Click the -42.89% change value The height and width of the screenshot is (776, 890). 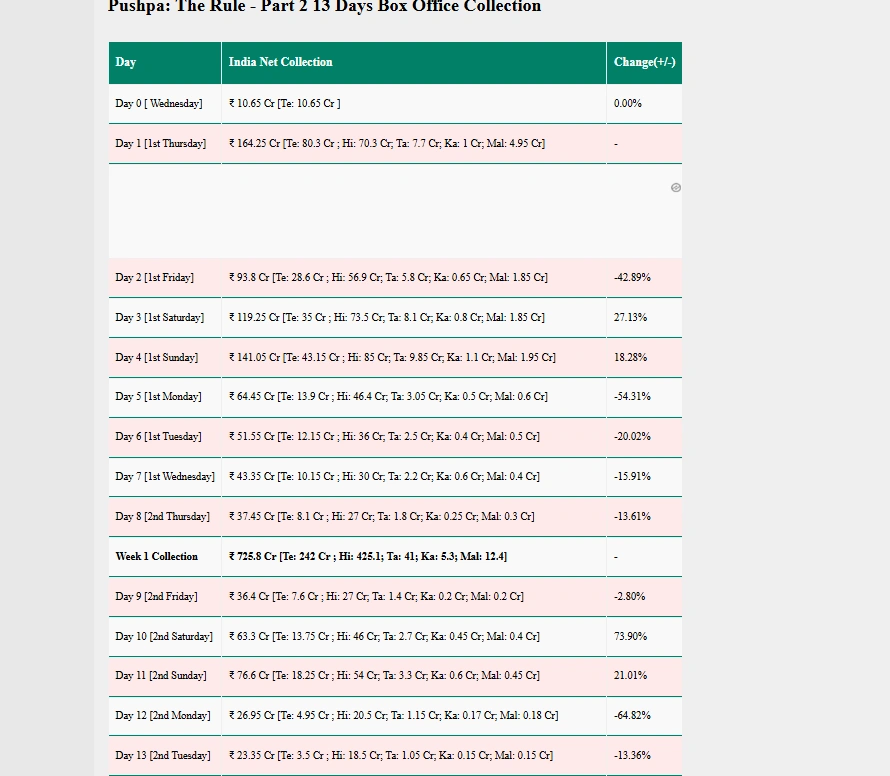click(632, 278)
